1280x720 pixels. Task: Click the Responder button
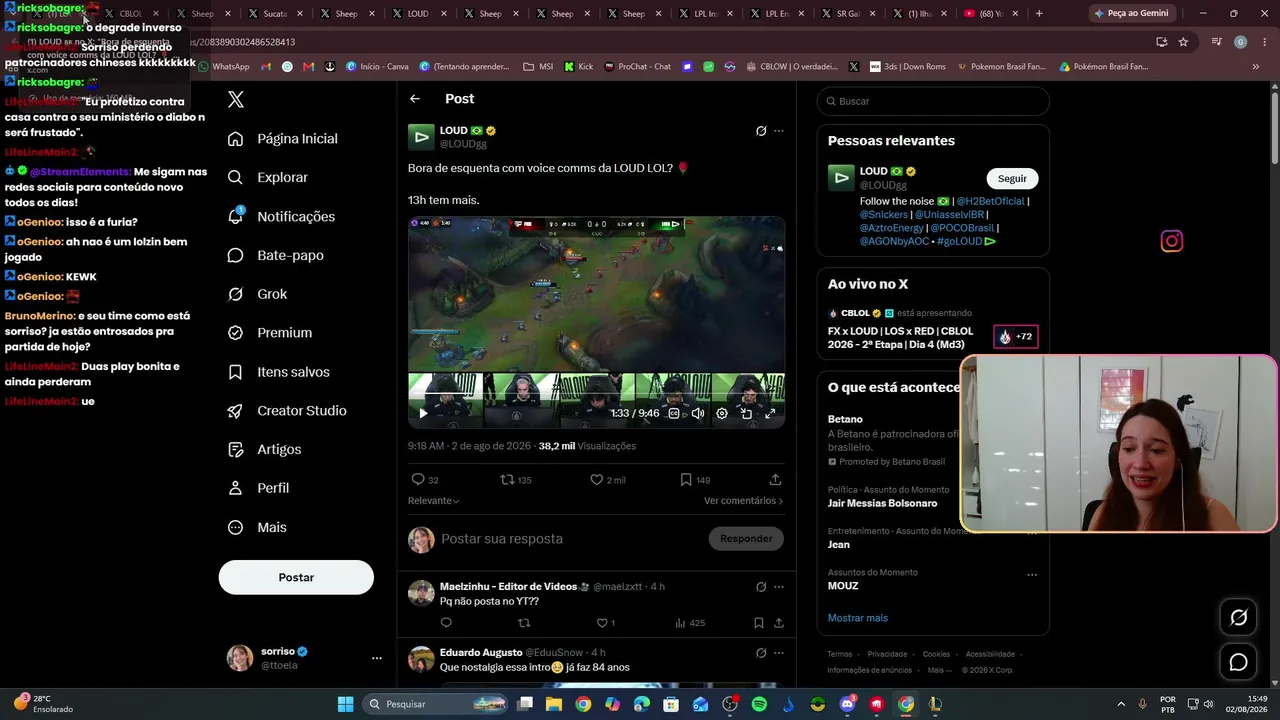coord(746,539)
